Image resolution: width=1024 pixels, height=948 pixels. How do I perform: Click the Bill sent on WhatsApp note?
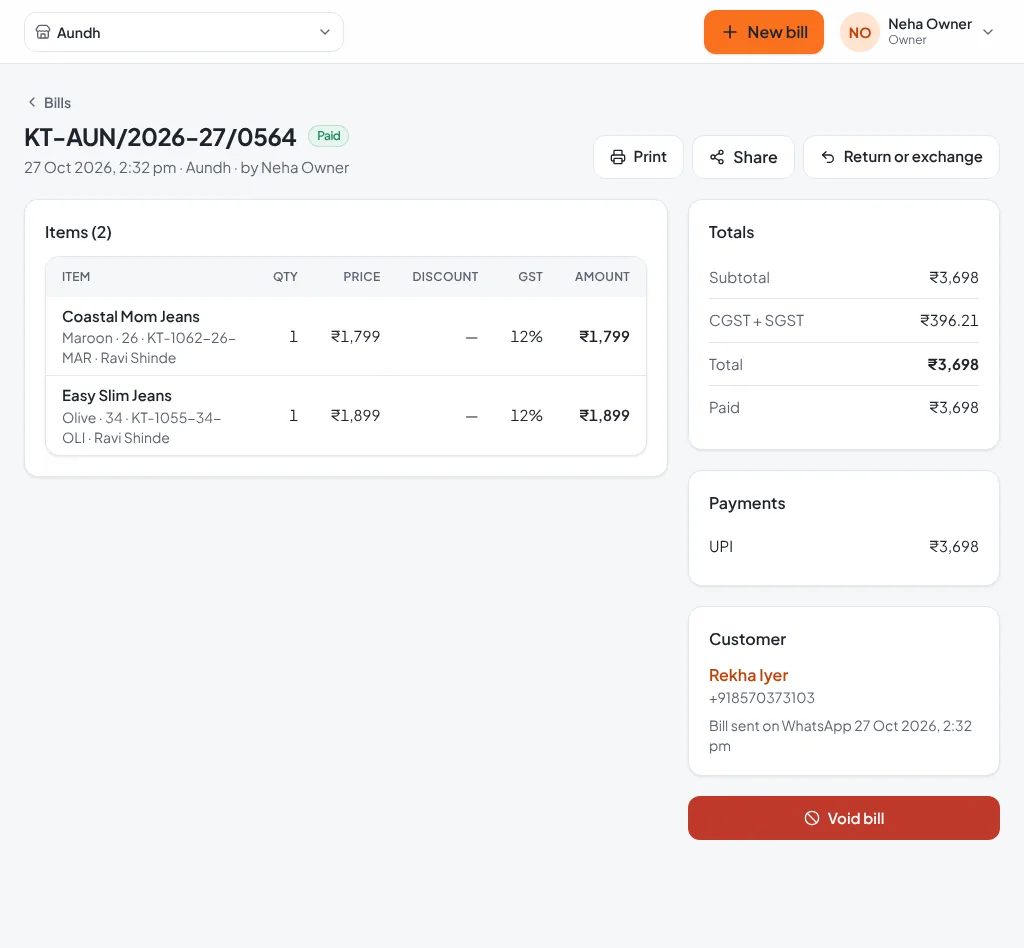click(840, 736)
